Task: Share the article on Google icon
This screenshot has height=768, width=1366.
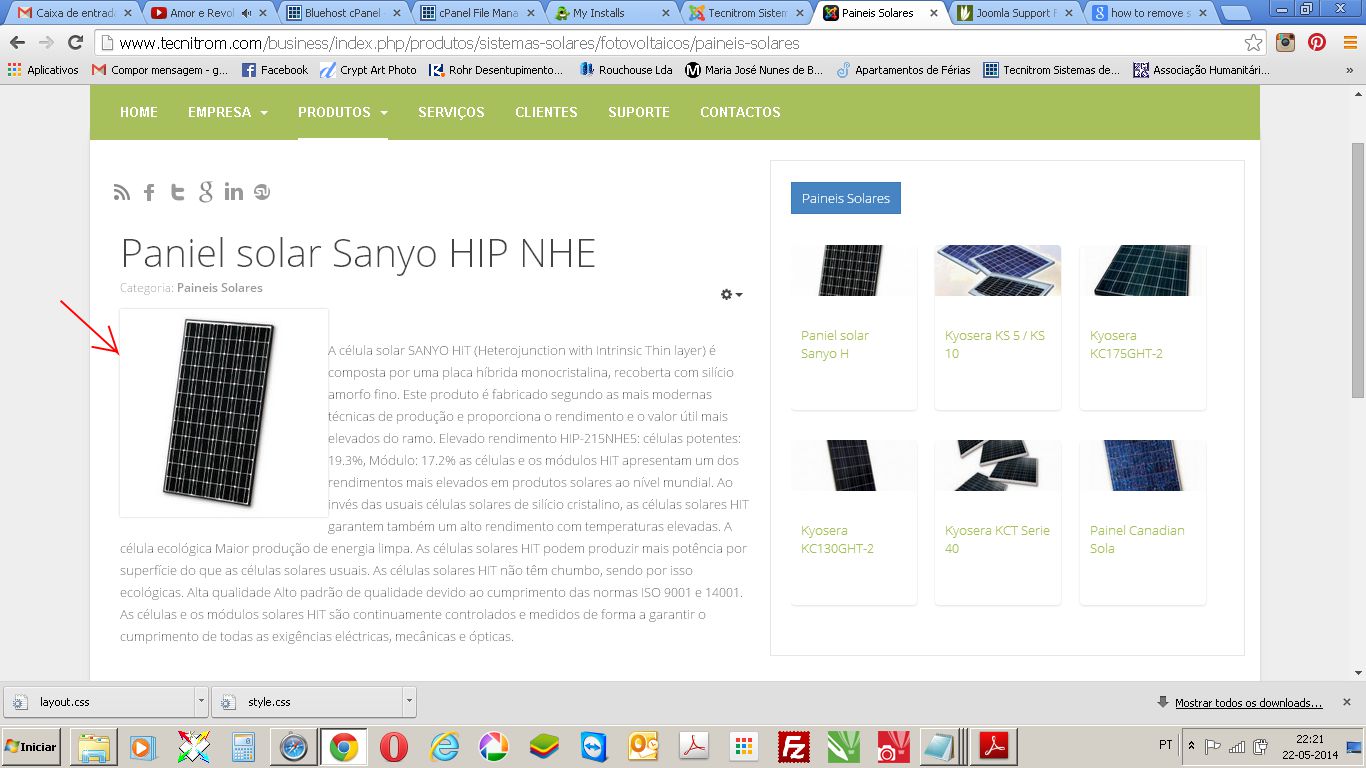Action: pos(206,192)
